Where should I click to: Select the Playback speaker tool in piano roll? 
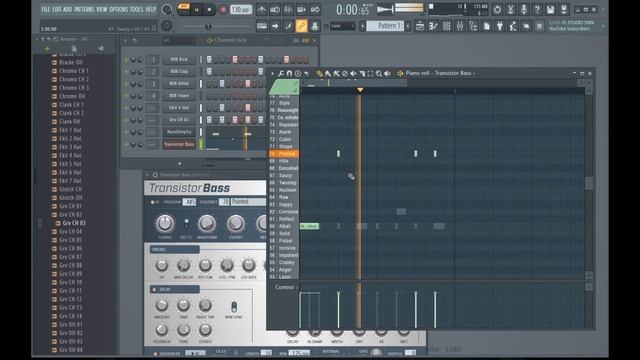387,73
